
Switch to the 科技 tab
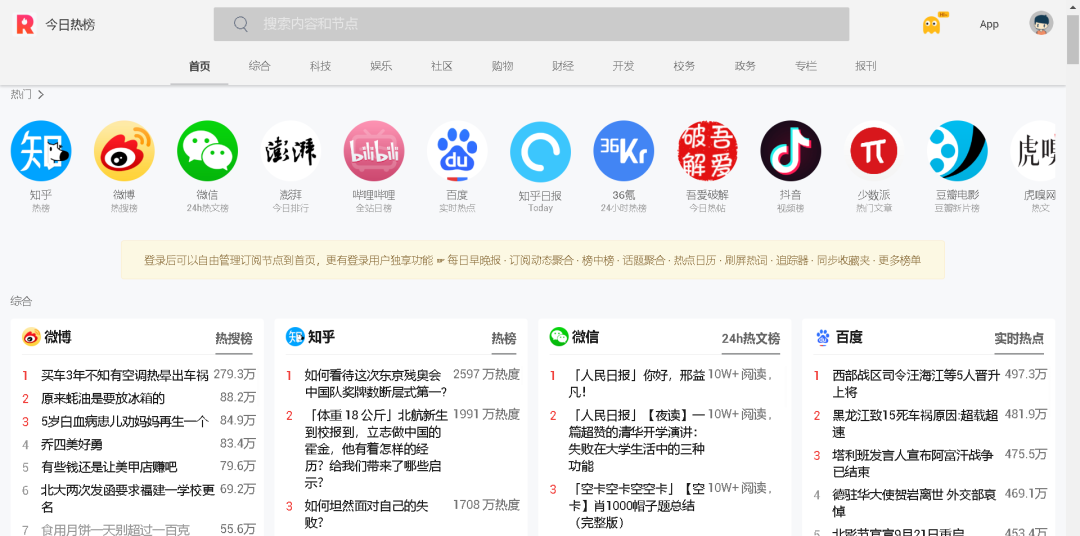tap(320, 66)
